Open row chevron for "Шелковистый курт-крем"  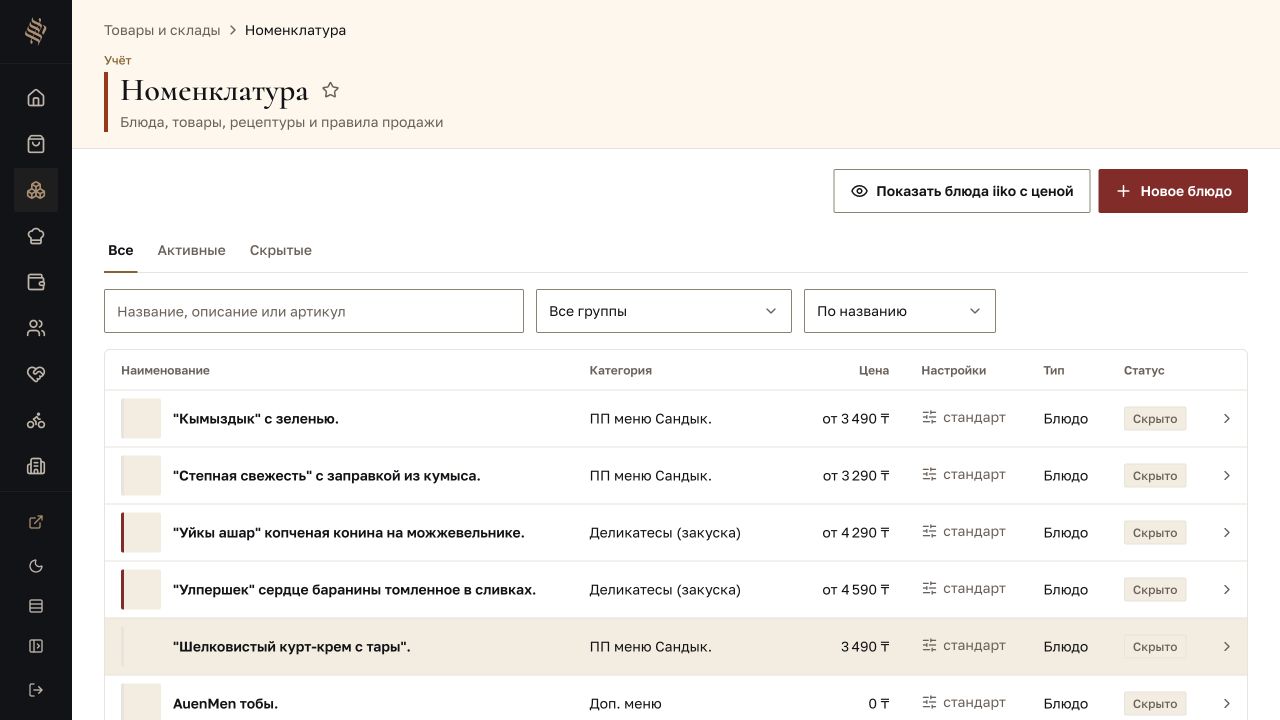1227,647
